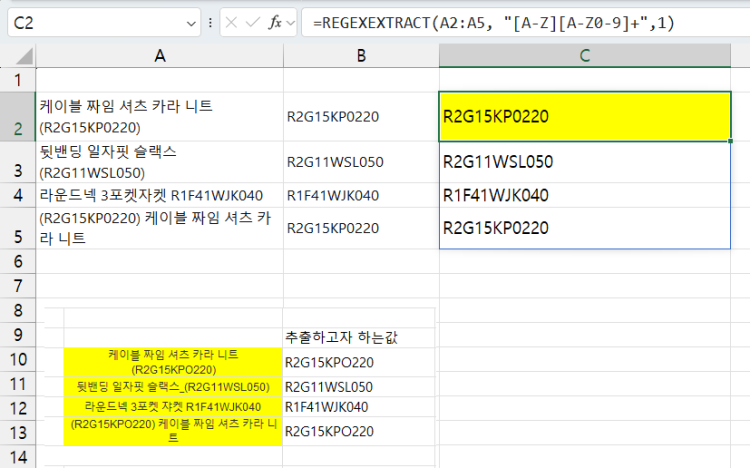Confirm formula with checkmark icon
The width and height of the screenshot is (750, 468).
tap(252, 22)
